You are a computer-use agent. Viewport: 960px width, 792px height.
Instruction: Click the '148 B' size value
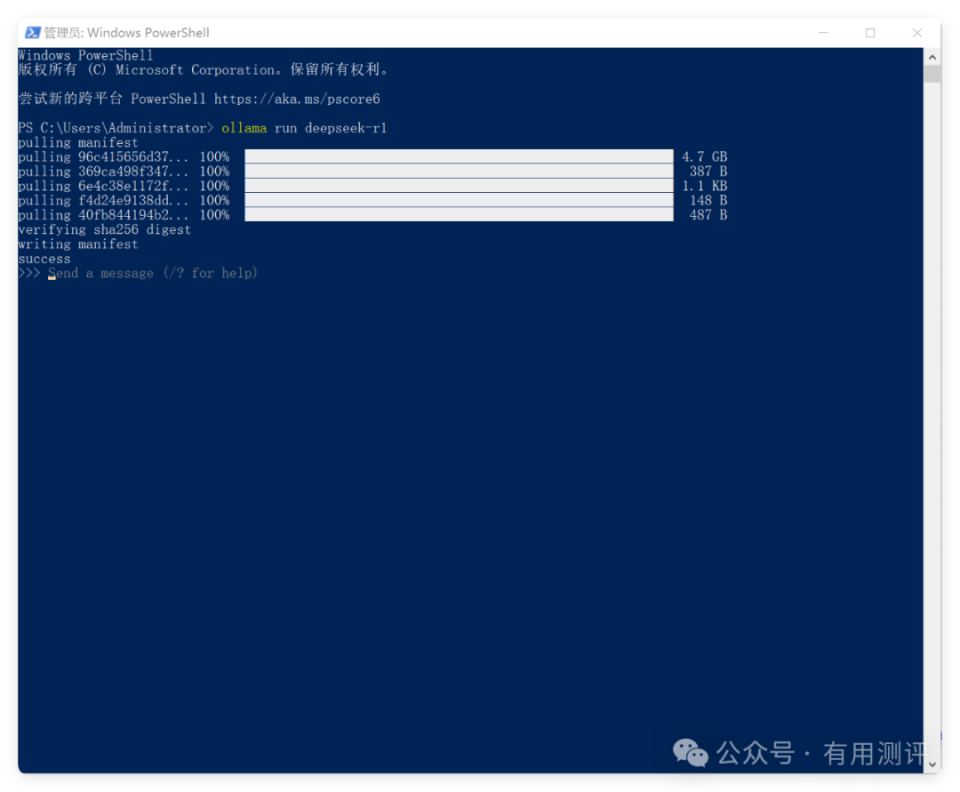[708, 200]
